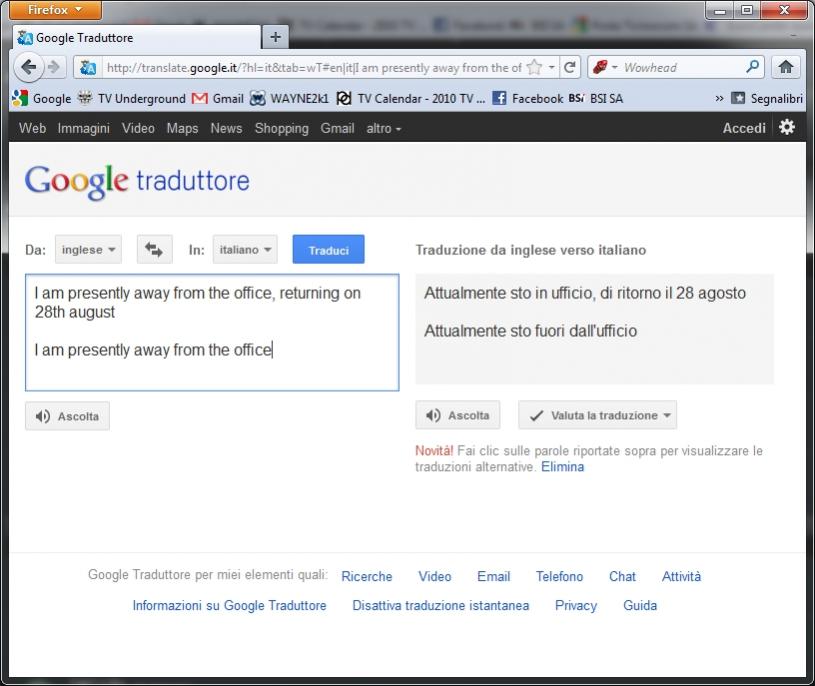Click the Reload page icon
The width and height of the screenshot is (815, 686).
(570, 67)
